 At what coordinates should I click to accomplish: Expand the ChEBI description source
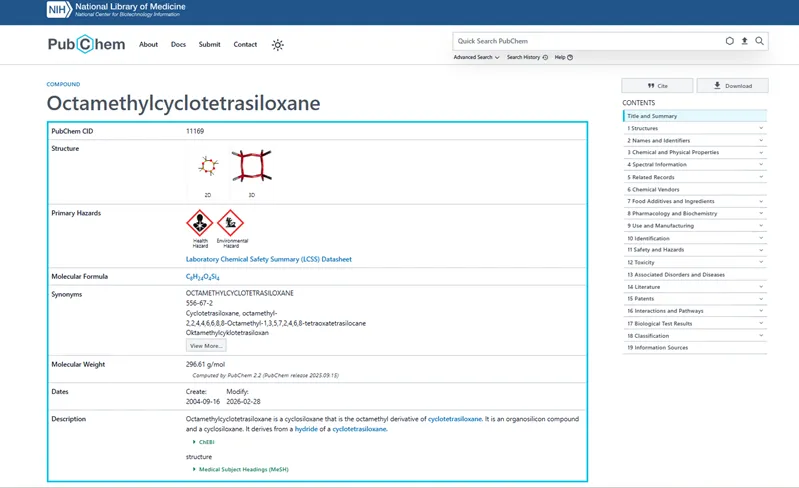click(203, 442)
